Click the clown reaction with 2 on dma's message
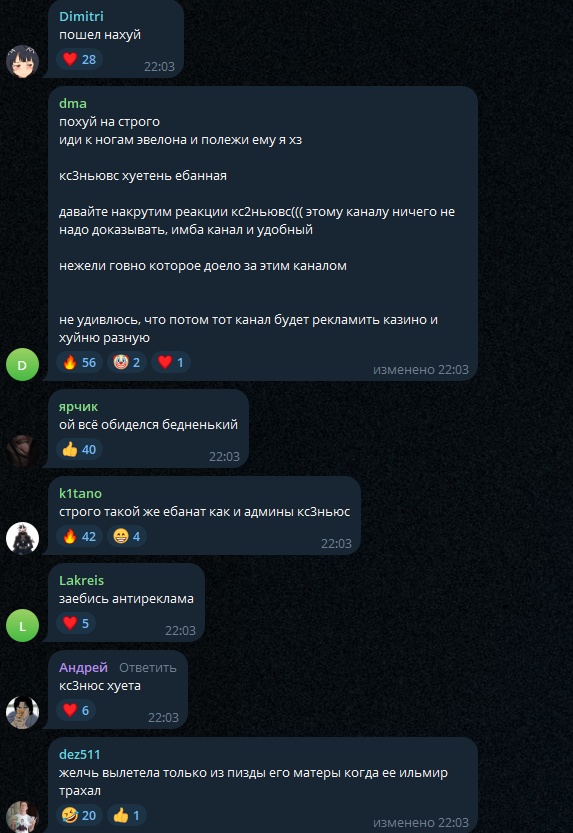 (x=126, y=362)
